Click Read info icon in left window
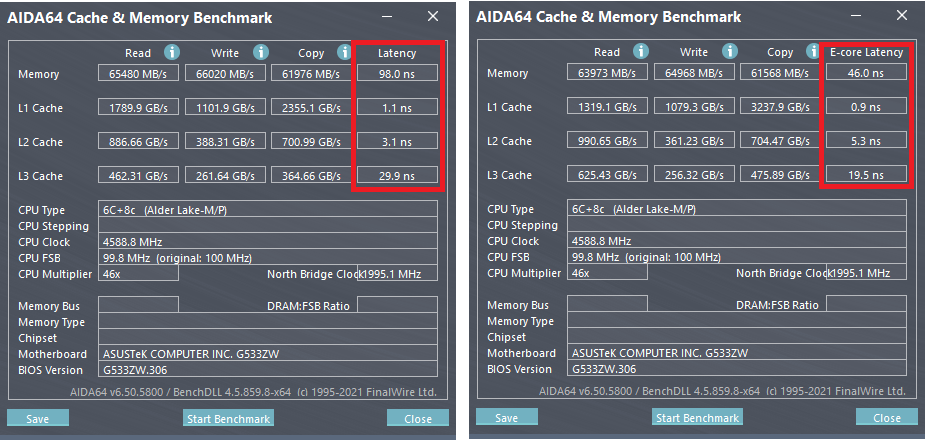The width and height of the screenshot is (927, 441). pos(171,53)
